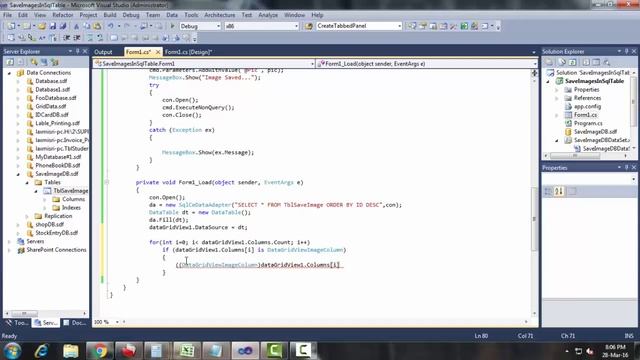The image size is (640, 360).
Task: Click the Find in Files icon beside CreateTabbedPanel
Action: click(309, 26)
